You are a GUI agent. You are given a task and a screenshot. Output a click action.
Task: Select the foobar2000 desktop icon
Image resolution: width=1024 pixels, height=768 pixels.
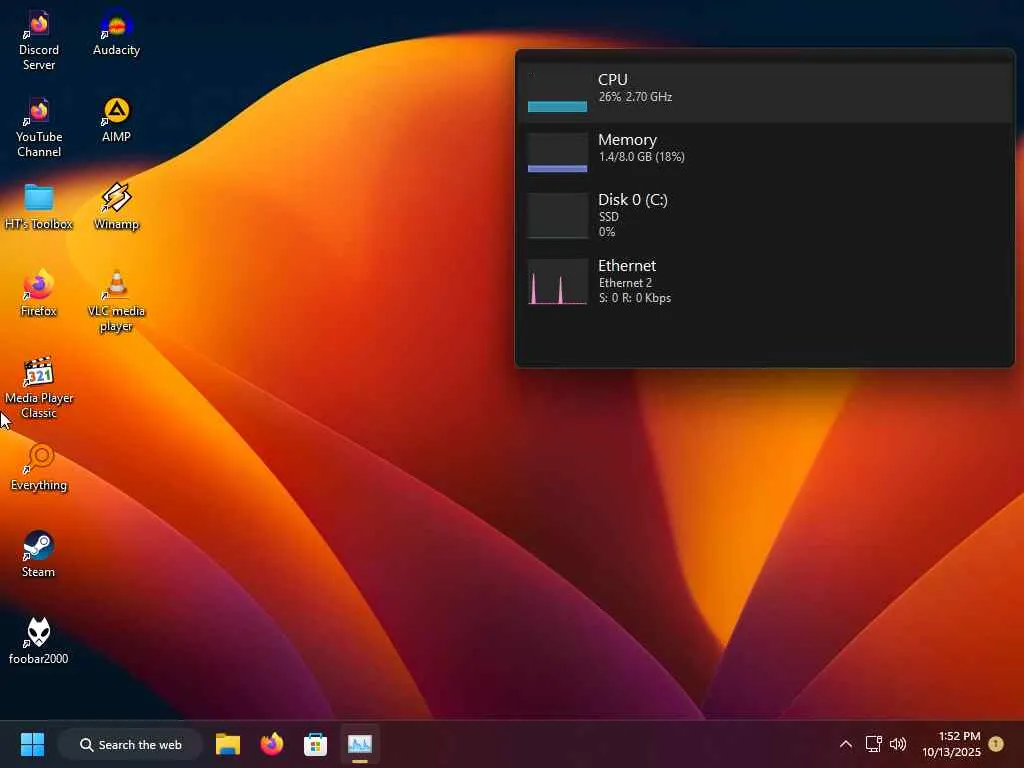point(39,641)
